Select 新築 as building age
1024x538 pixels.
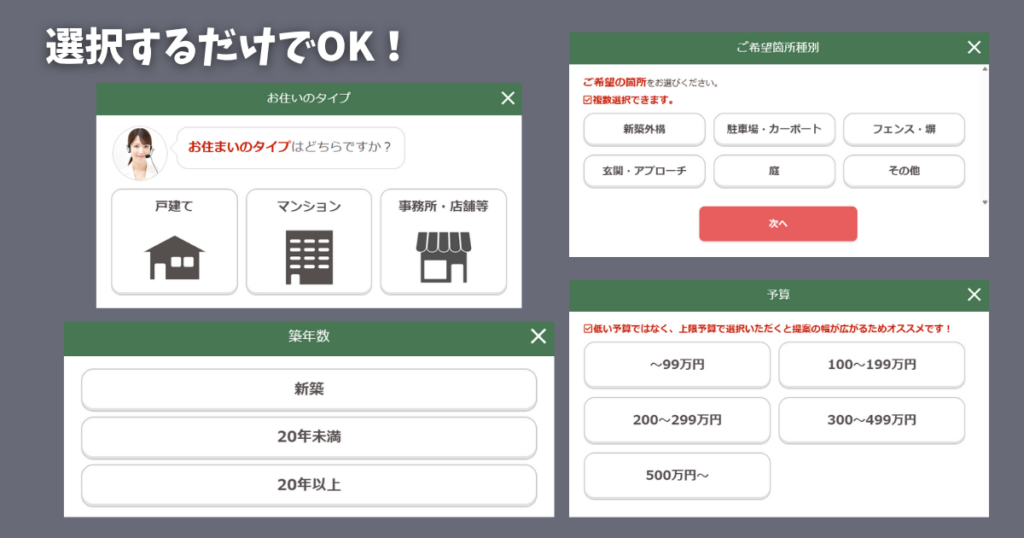[x=308, y=389]
